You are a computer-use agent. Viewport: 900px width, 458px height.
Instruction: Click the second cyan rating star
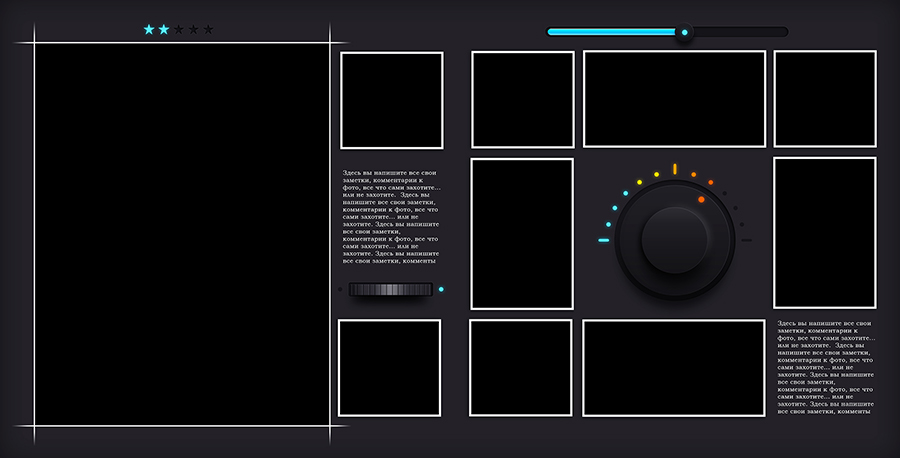click(x=164, y=29)
